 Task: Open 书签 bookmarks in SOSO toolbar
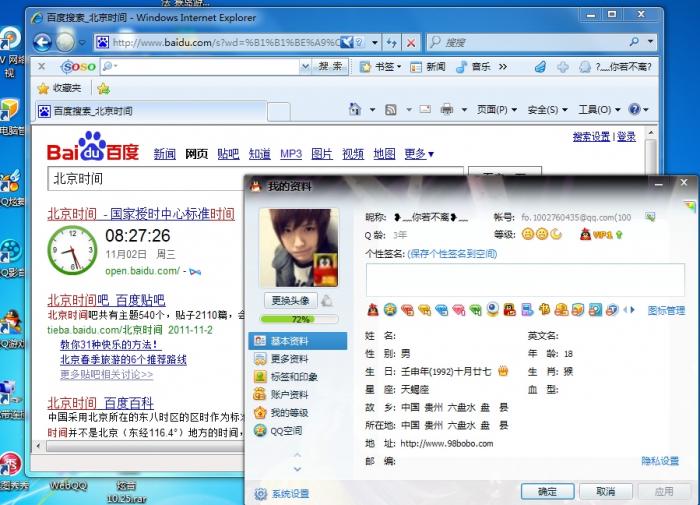tap(381, 67)
